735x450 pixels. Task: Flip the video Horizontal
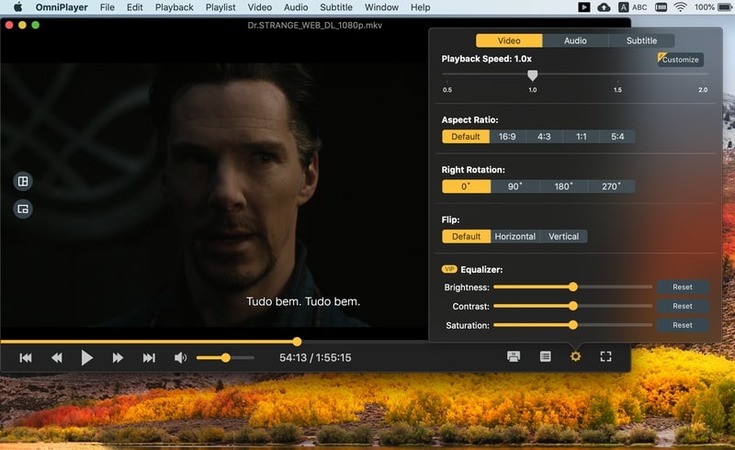pyautogui.click(x=515, y=236)
